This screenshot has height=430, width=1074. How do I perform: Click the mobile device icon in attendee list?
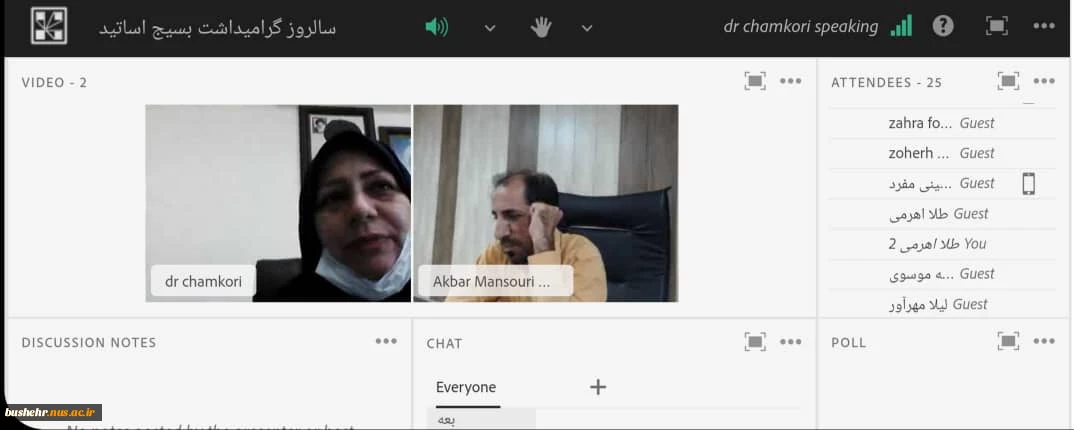pyautogui.click(x=1028, y=184)
